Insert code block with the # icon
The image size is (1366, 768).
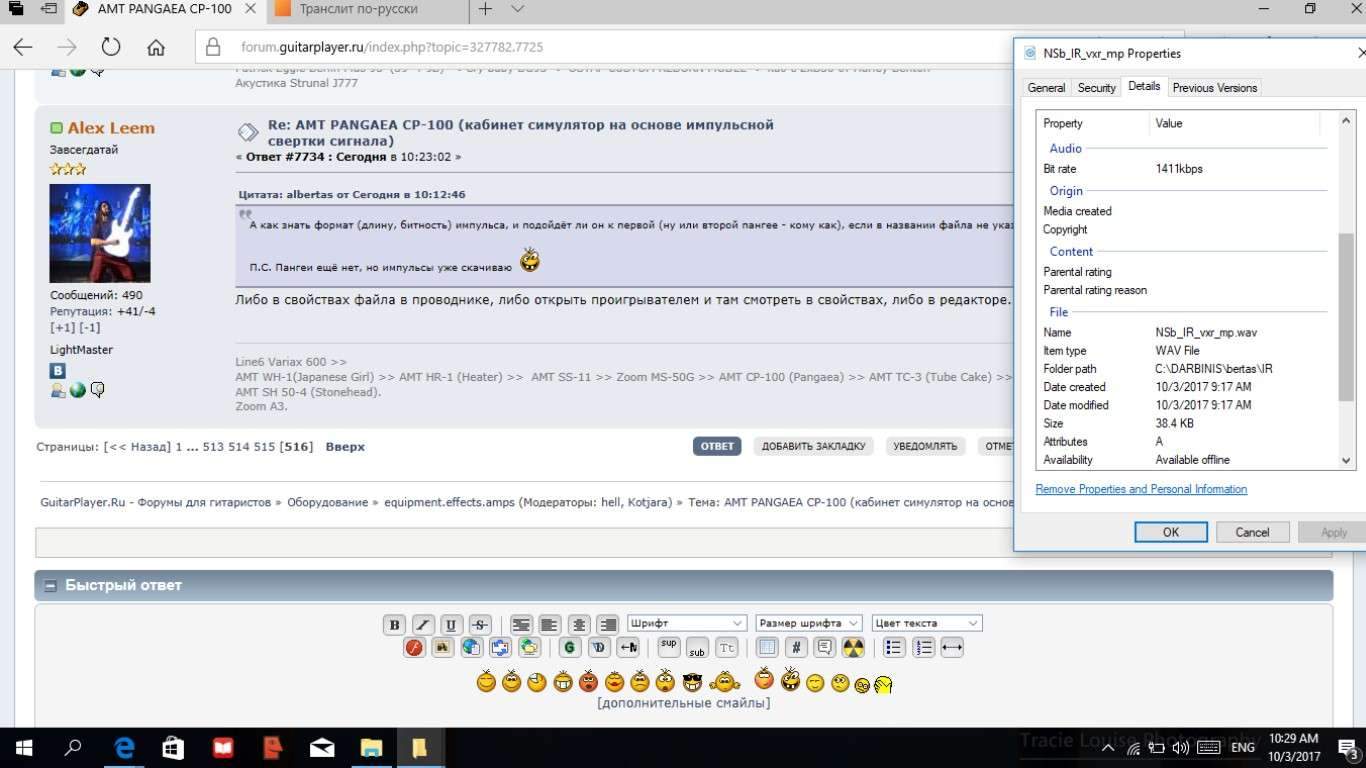[796, 648]
